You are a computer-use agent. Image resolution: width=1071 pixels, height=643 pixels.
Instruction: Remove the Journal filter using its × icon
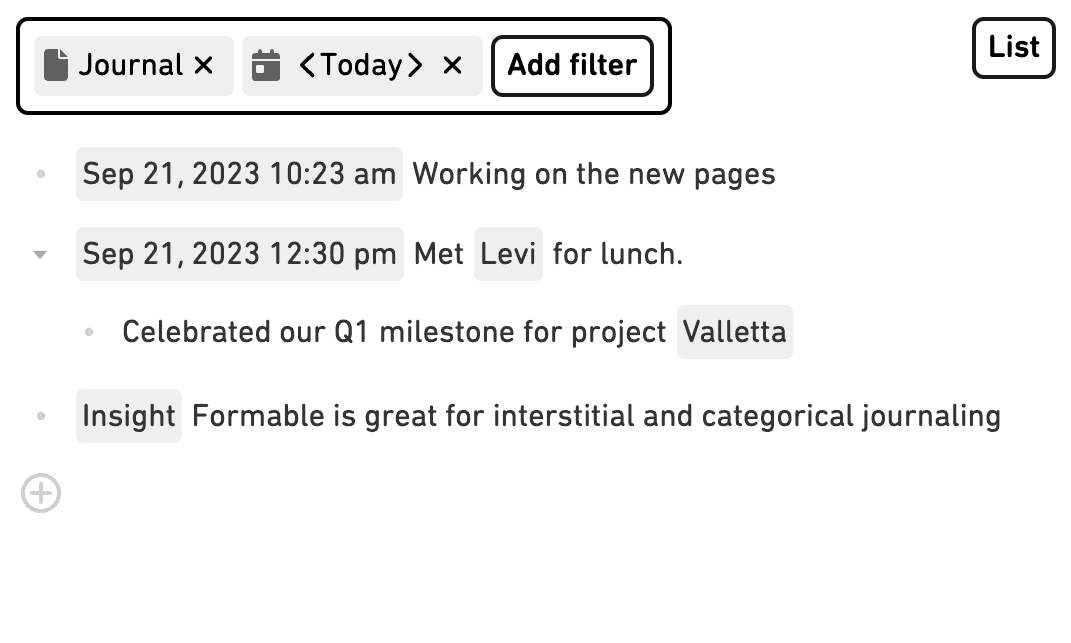(203, 65)
